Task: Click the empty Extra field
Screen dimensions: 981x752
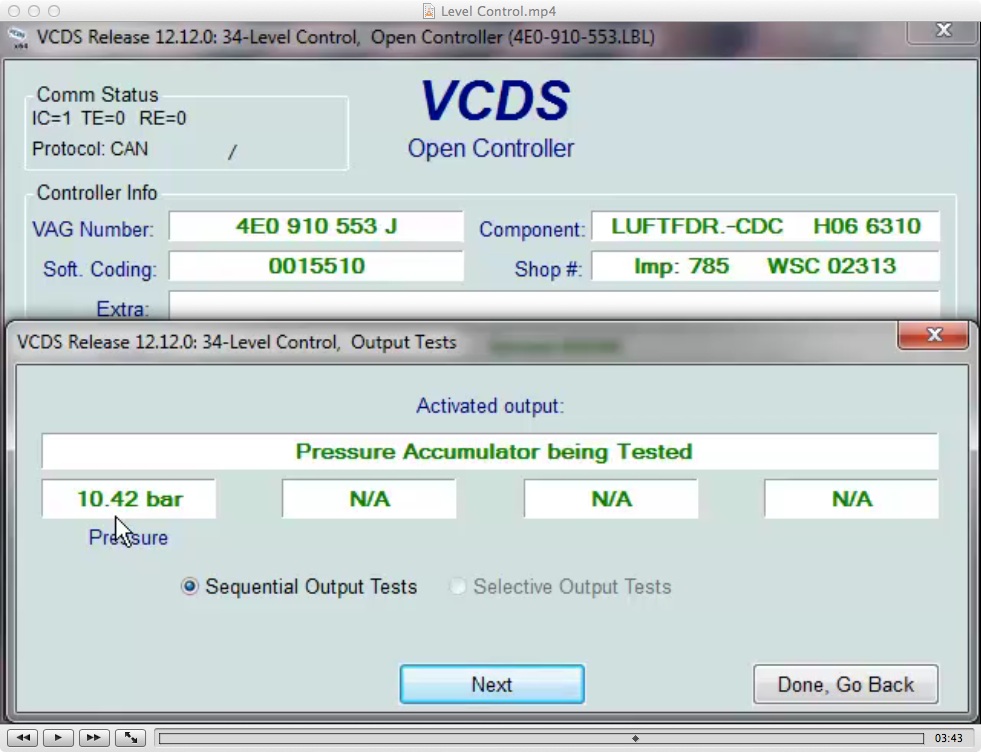Action: 554,306
